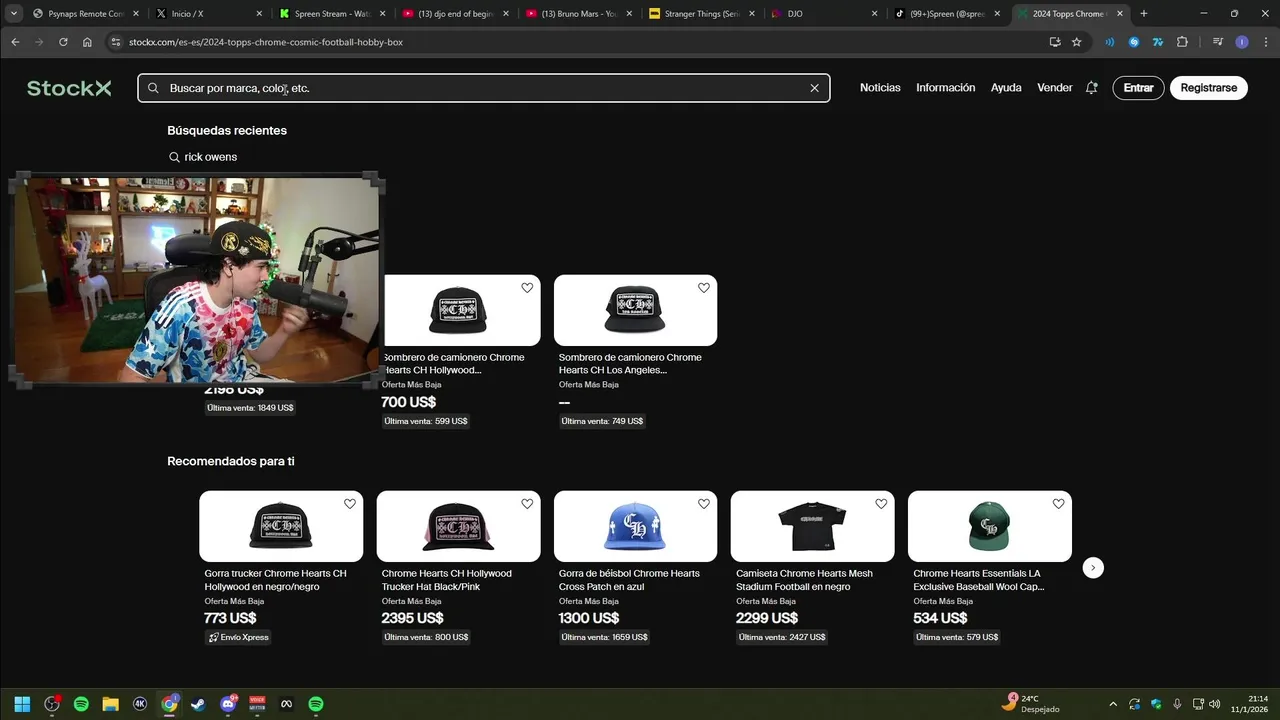Screen dimensions: 1280x720
Task: Click the Última venta: 1659 US$ label
Action: pyautogui.click(x=604, y=637)
